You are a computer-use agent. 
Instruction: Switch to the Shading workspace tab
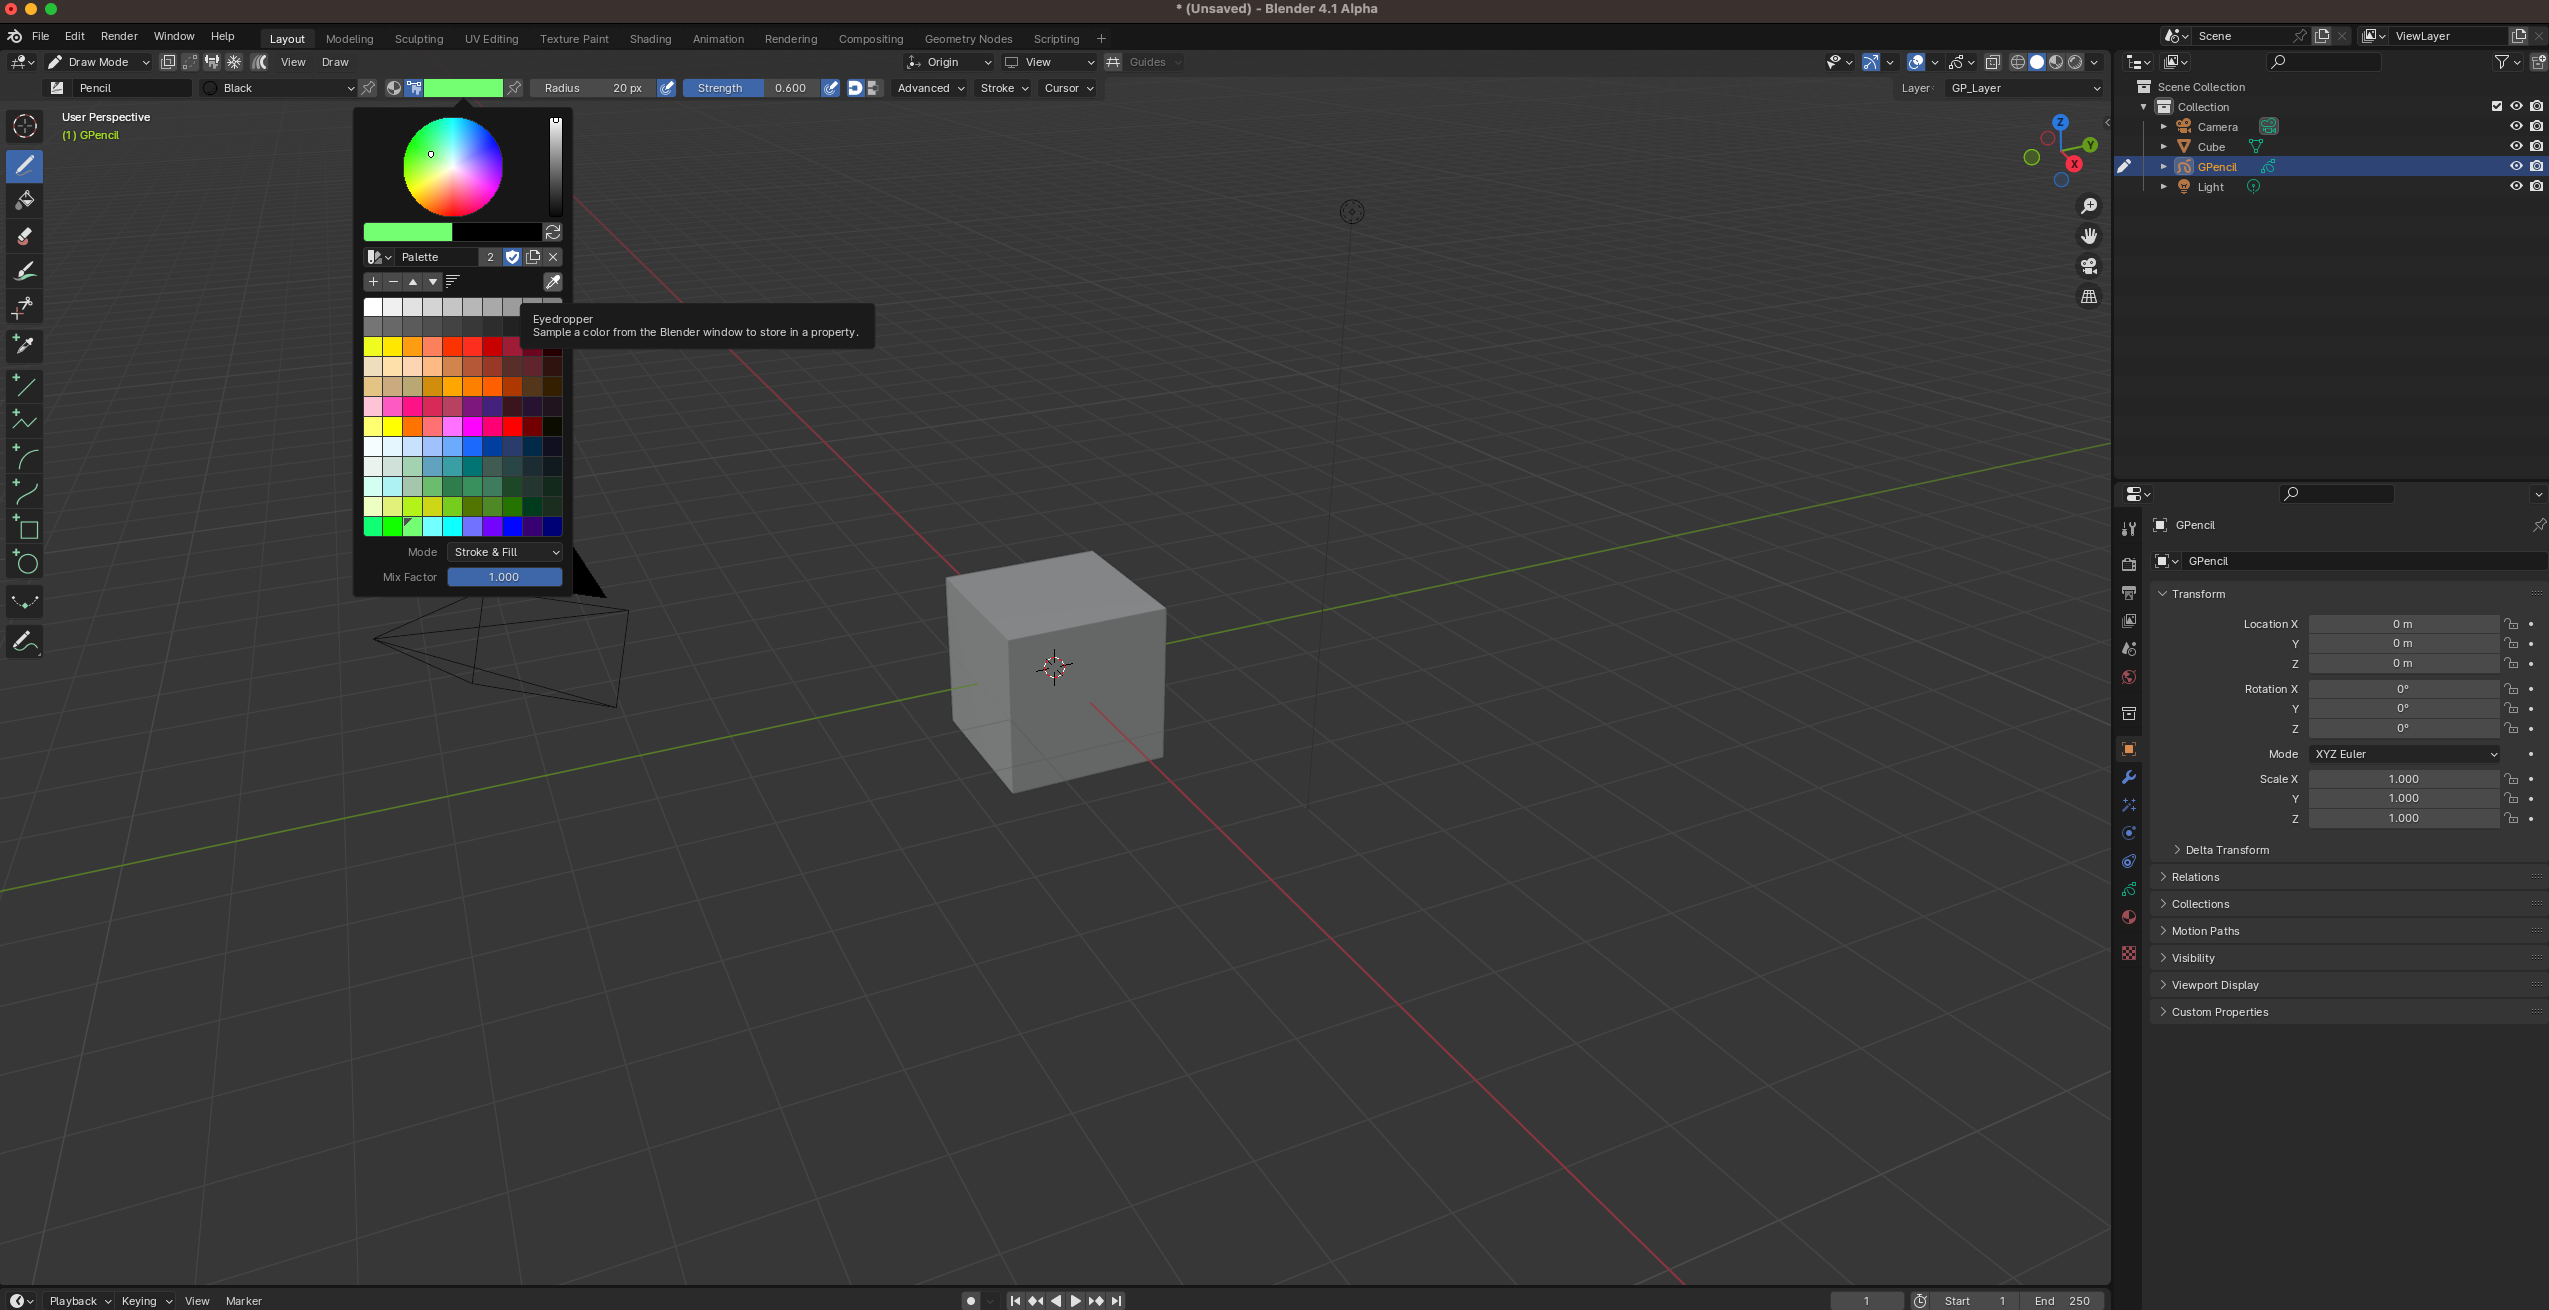pyautogui.click(x=651, y=39)
